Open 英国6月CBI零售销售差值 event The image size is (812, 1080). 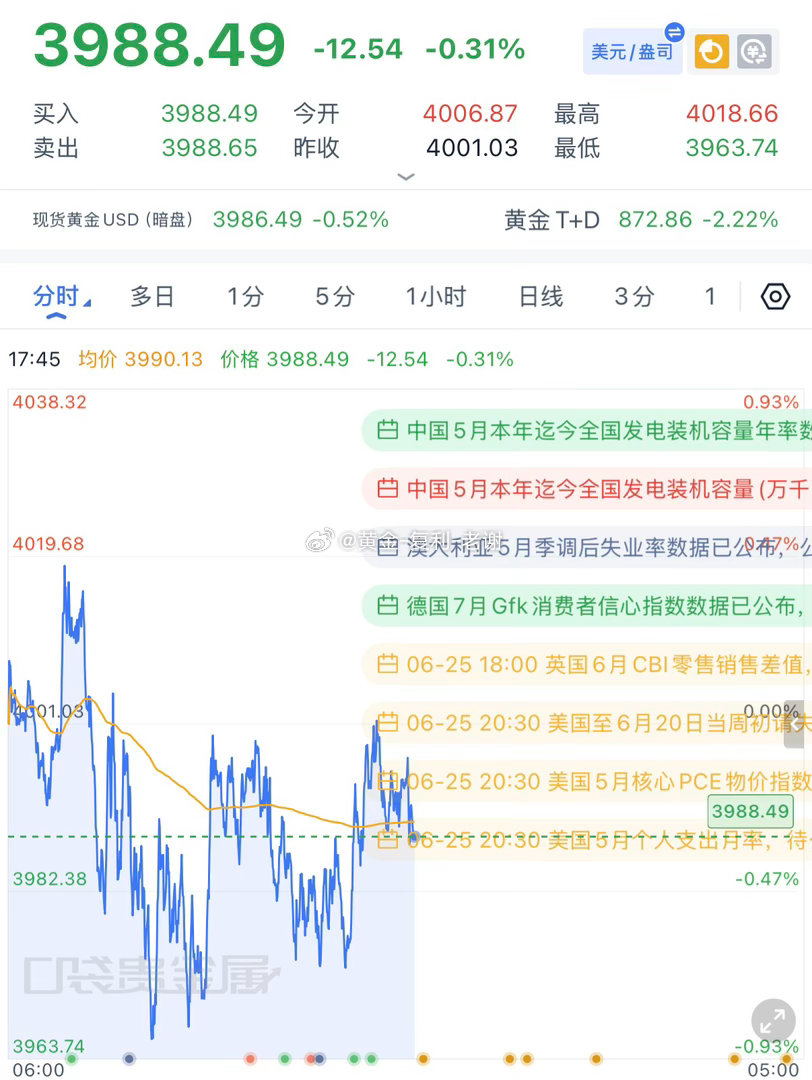[x=587, y=665]
